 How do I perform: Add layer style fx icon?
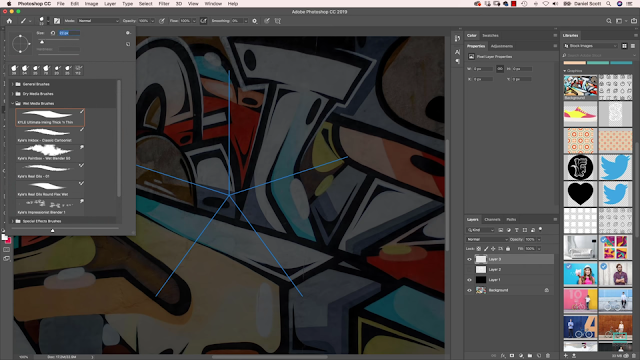[503, 356]
